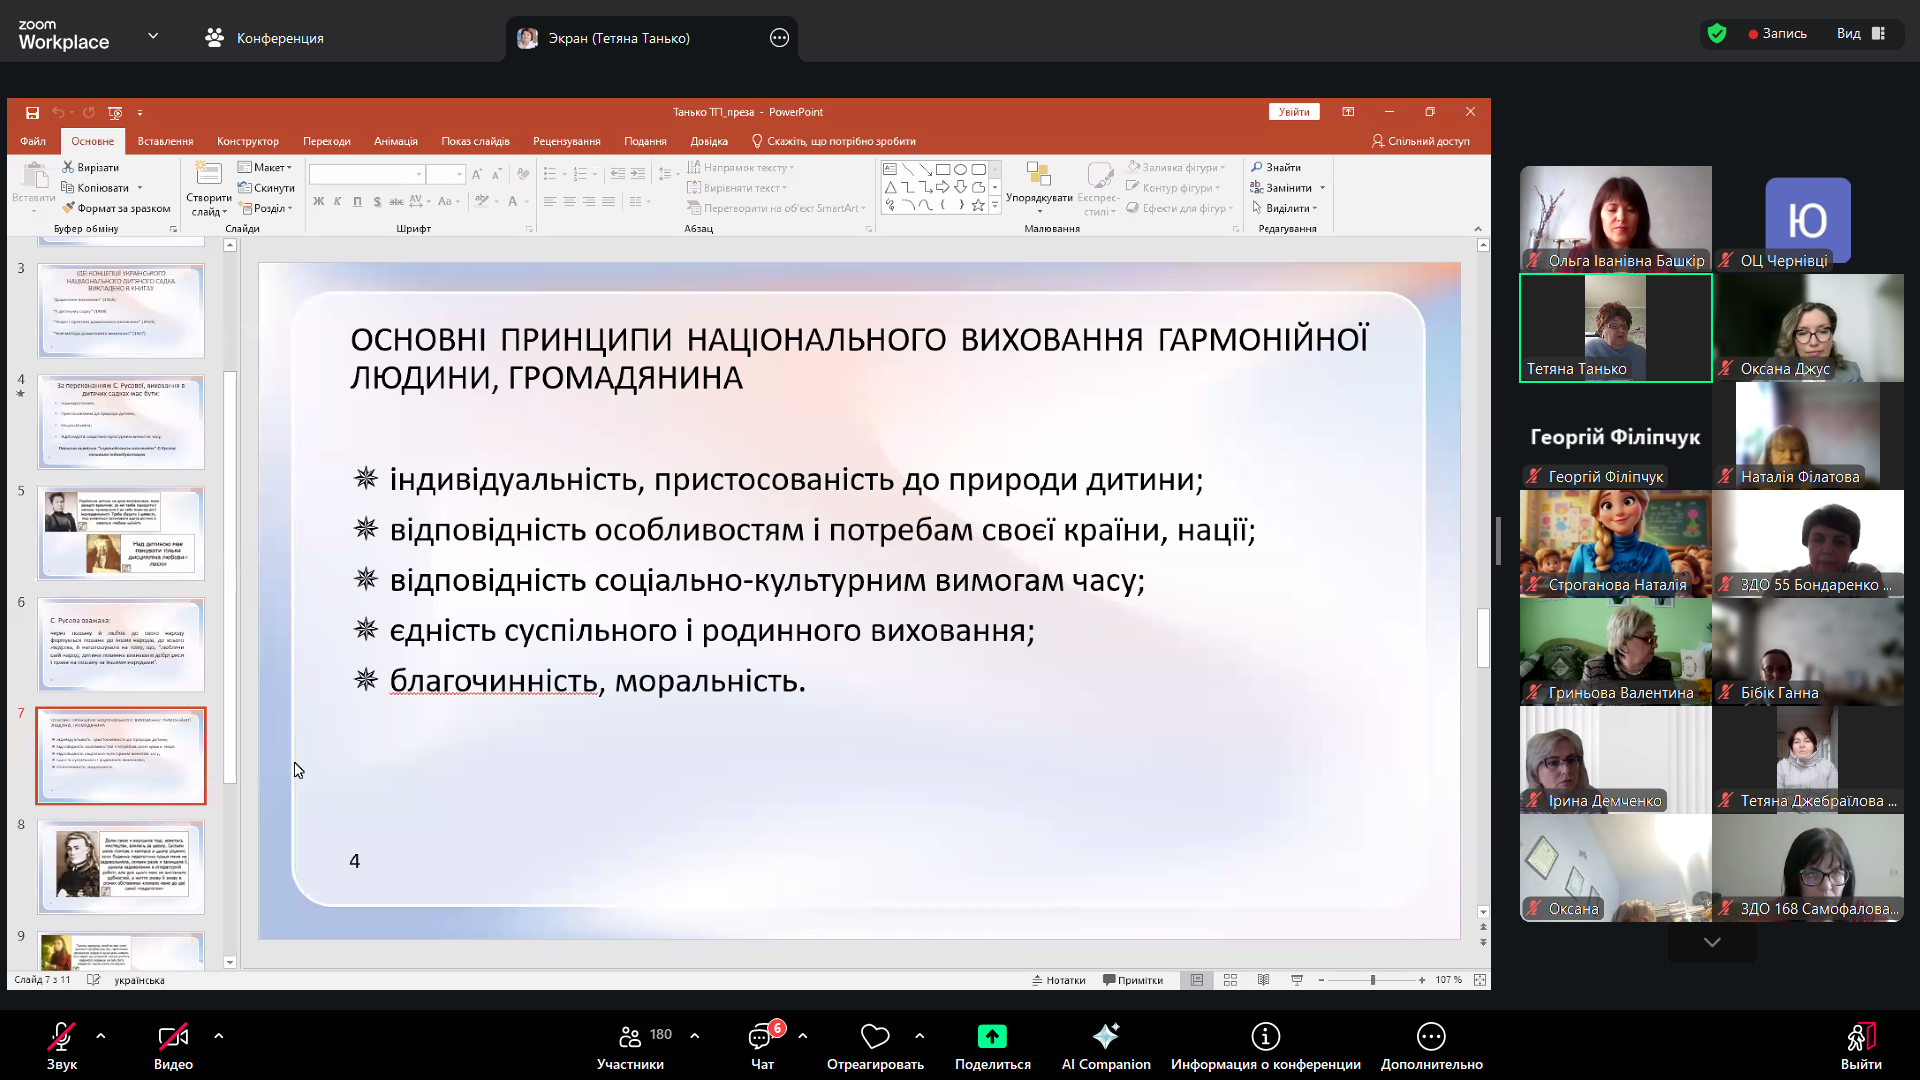Switch to the Конструктор ribbon tab

point(248,141)
